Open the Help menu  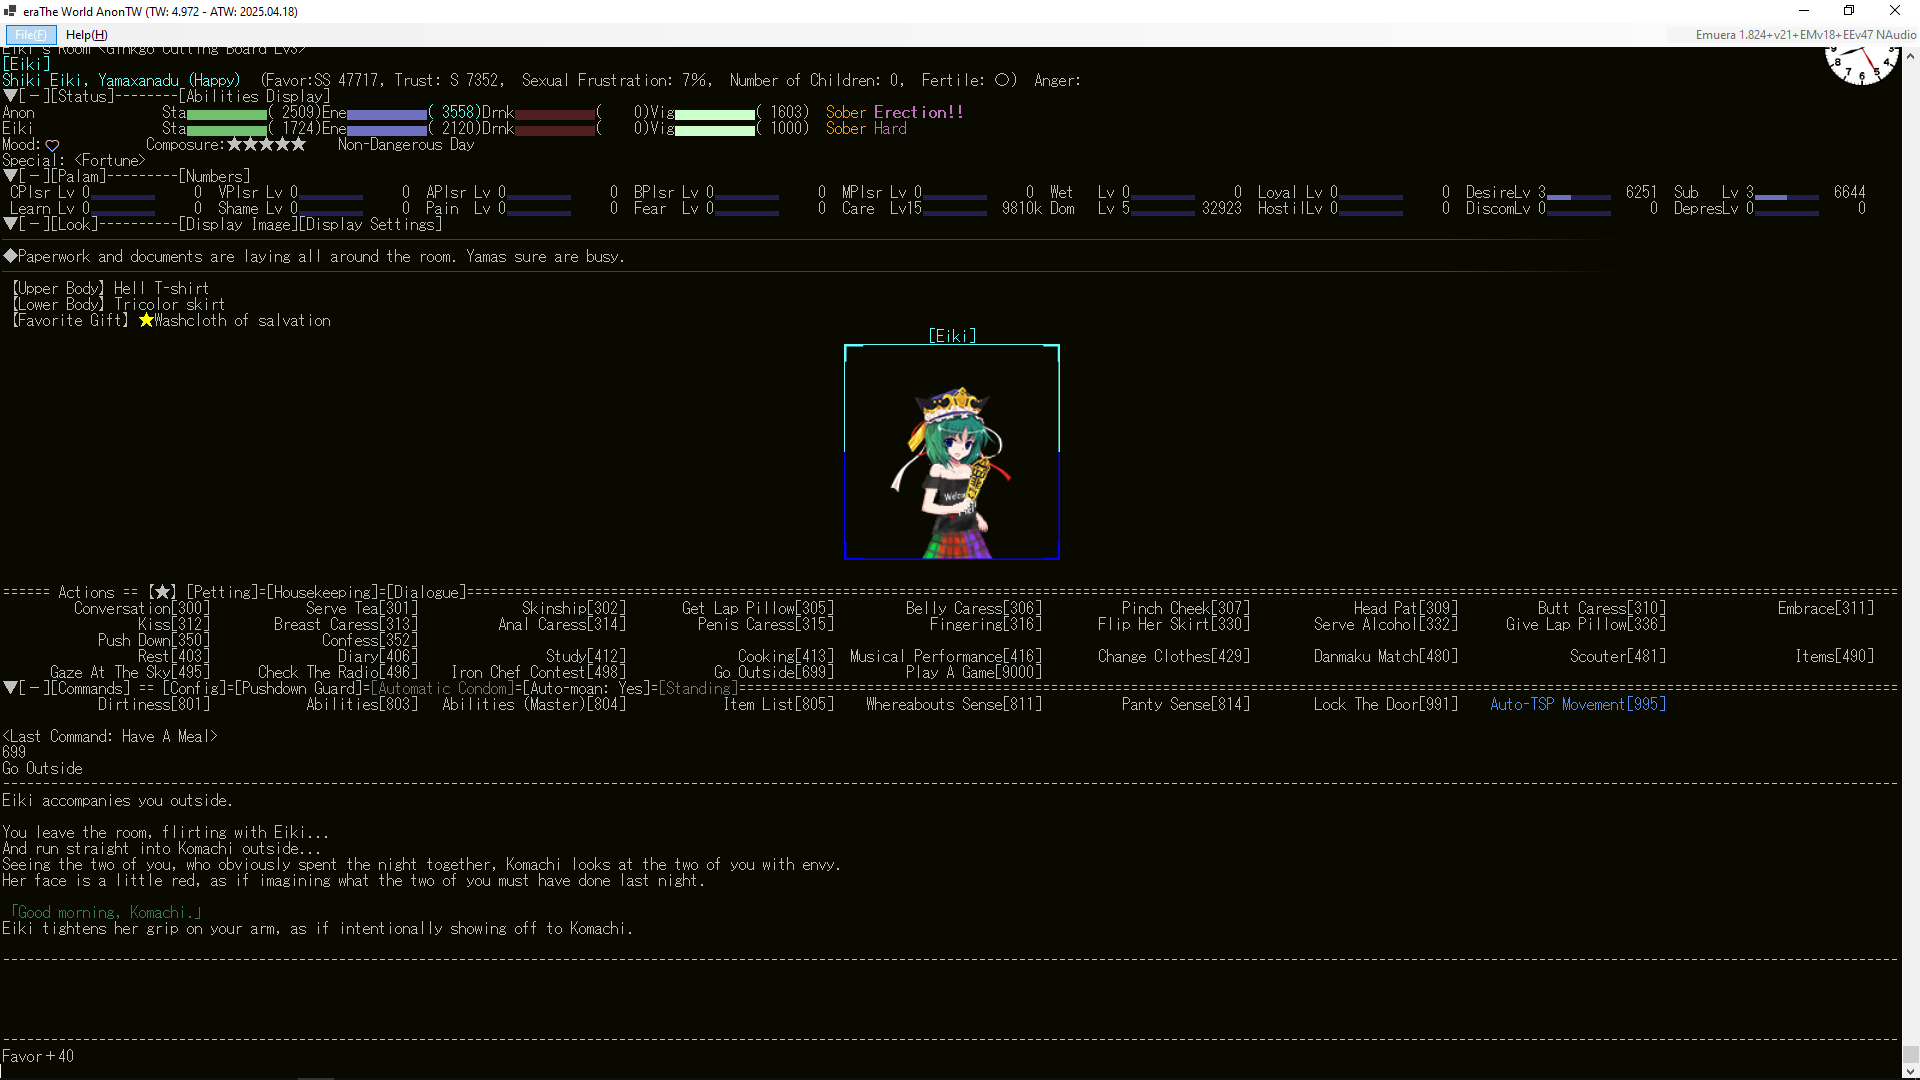pyautogui.click(x=87, y=35)
